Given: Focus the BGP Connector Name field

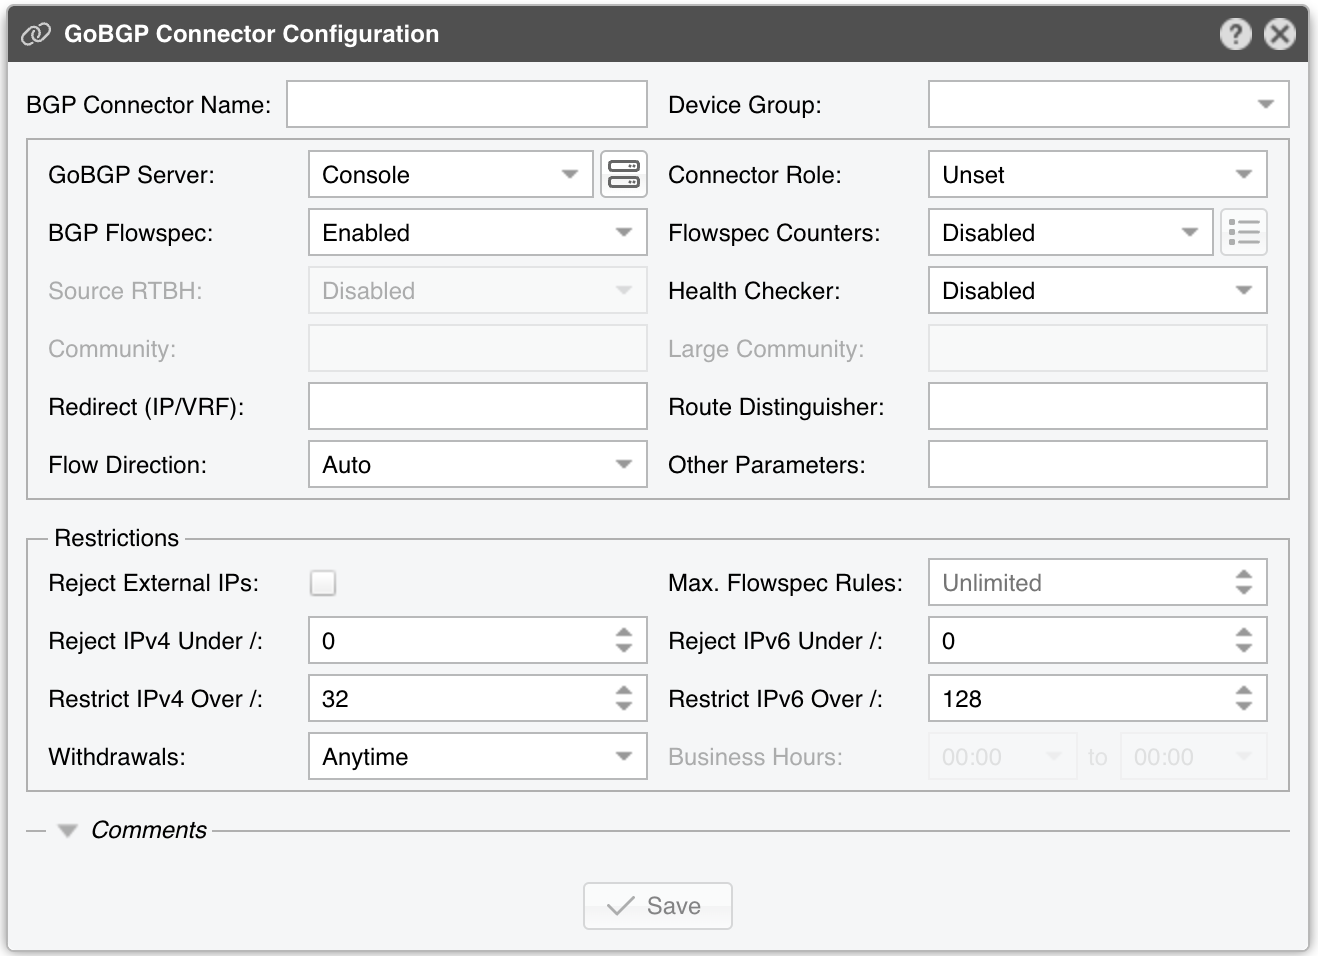Looking at the screenshot, I should [x=467, y=104].
